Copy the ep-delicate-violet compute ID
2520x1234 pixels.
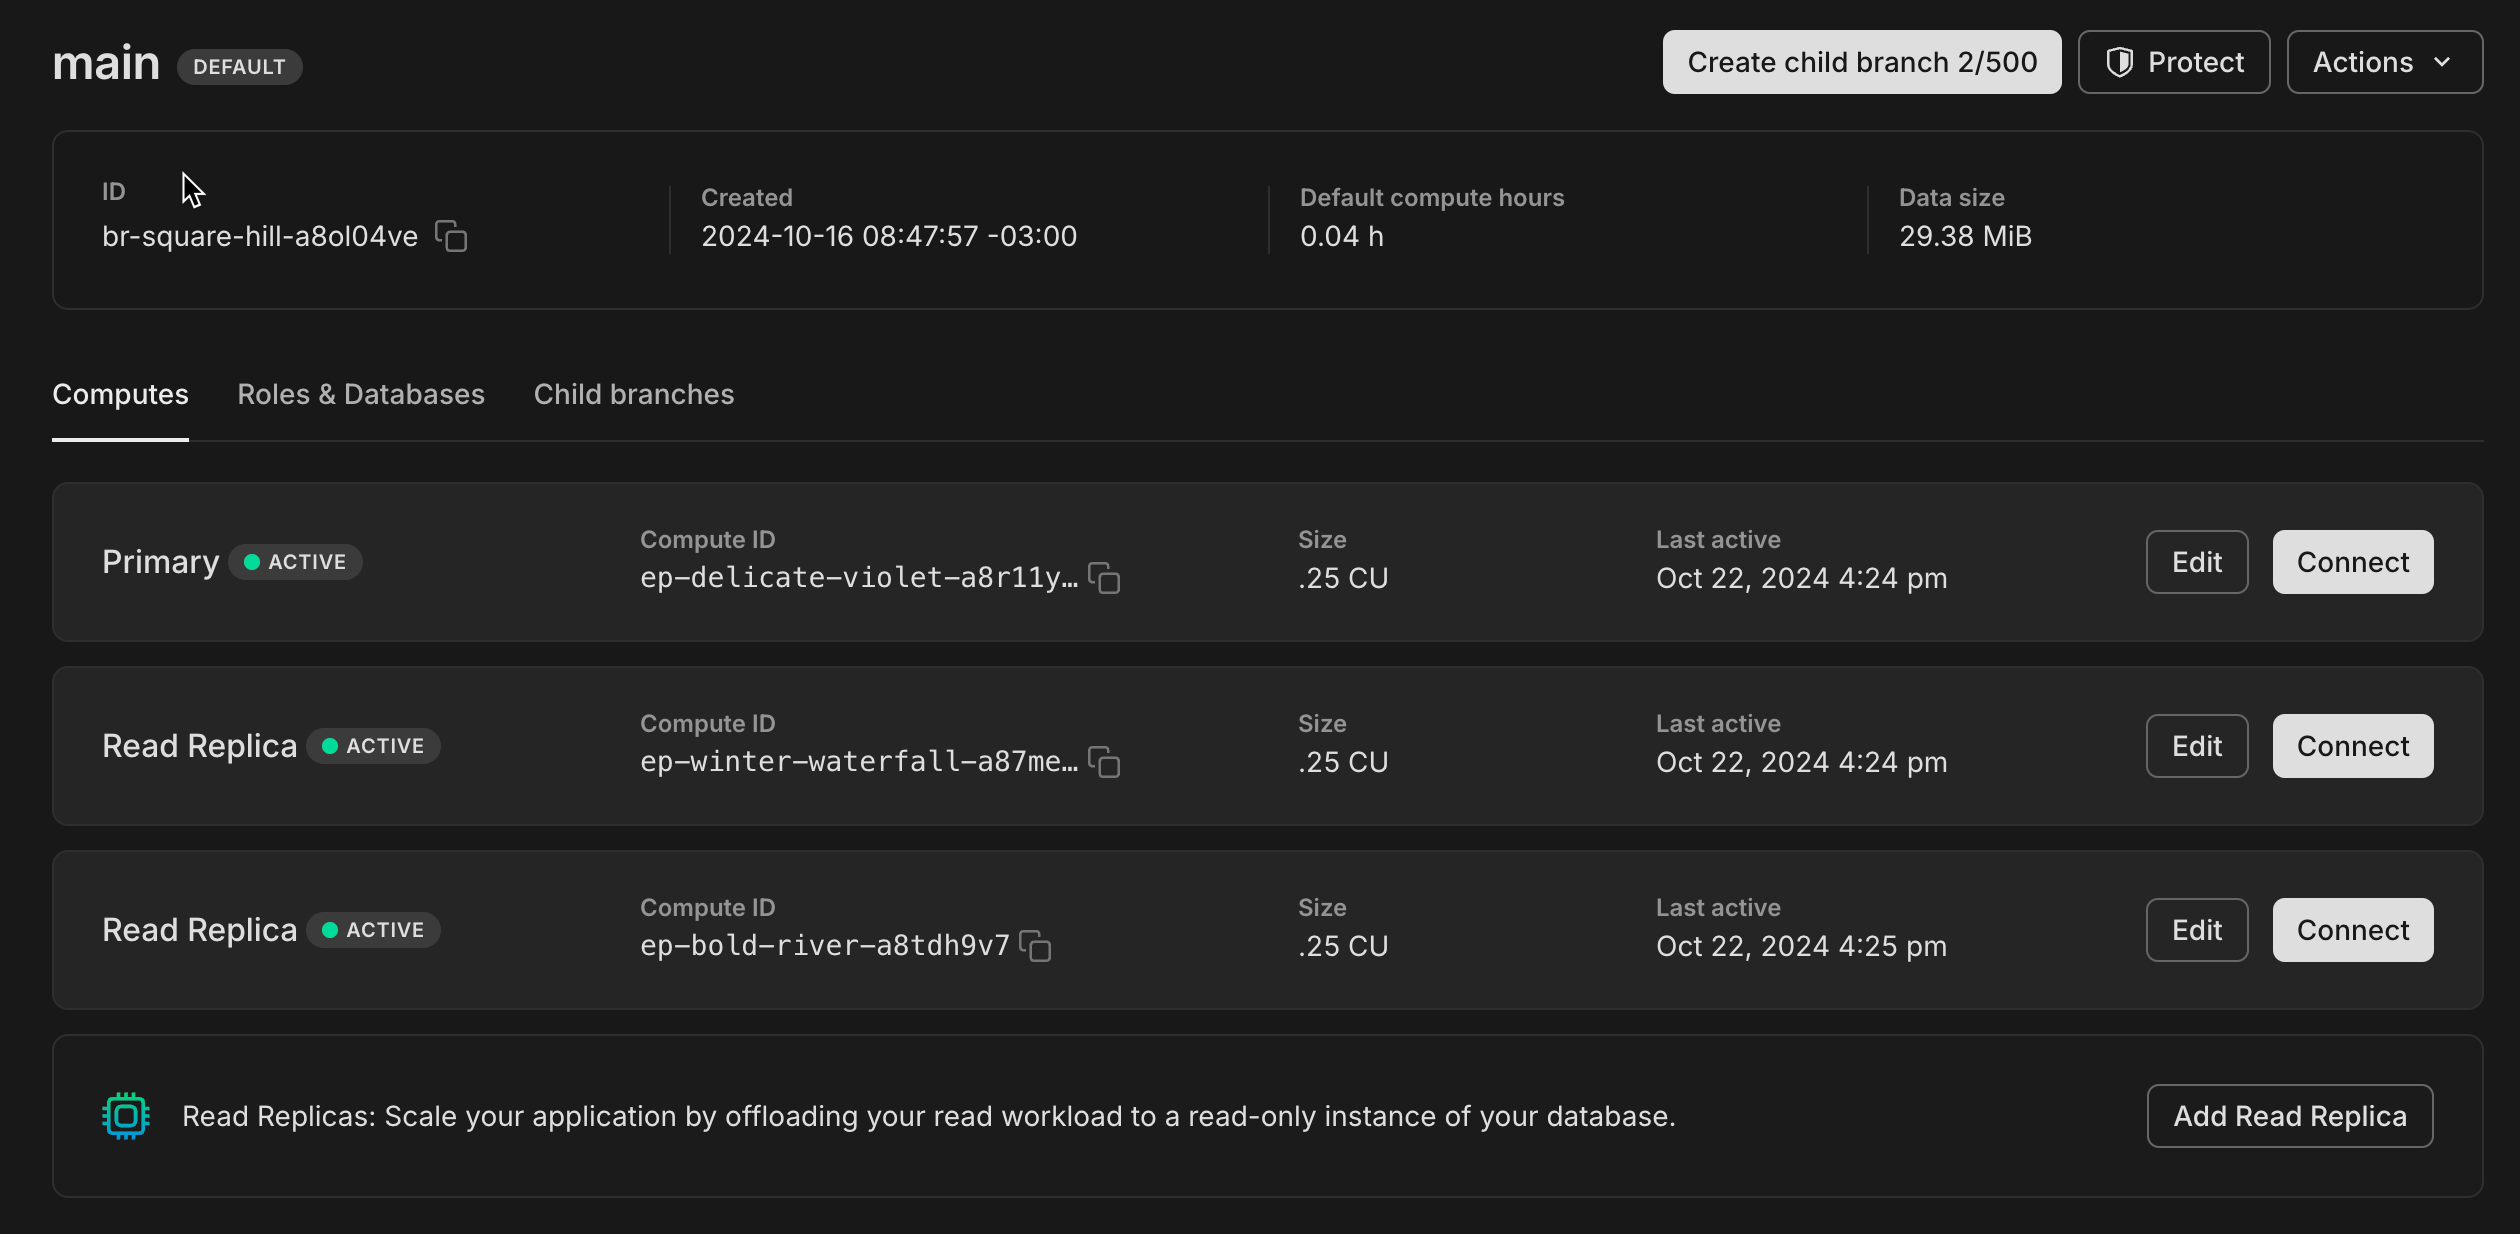click(1104, 578)
